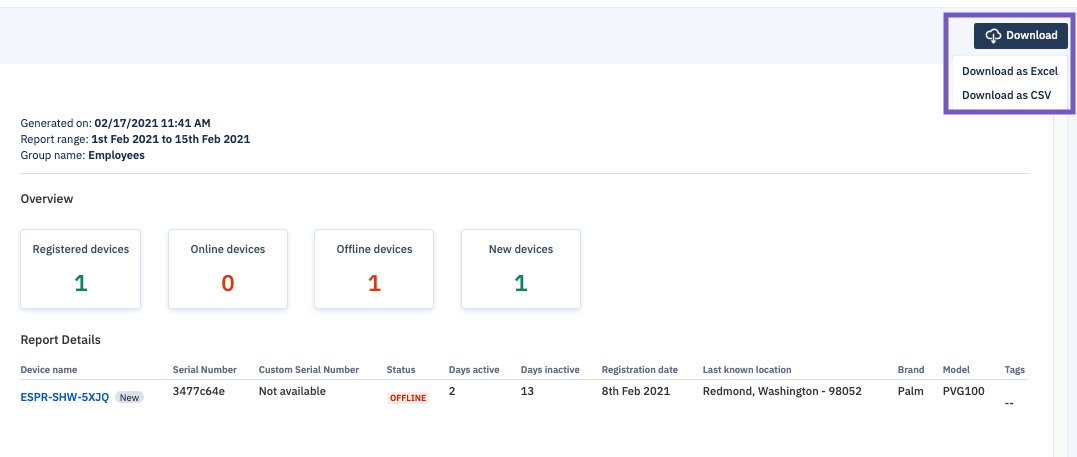Click the OFFLINE status badge
This screenshot has width=1077, height=457.
coord(408,398)
